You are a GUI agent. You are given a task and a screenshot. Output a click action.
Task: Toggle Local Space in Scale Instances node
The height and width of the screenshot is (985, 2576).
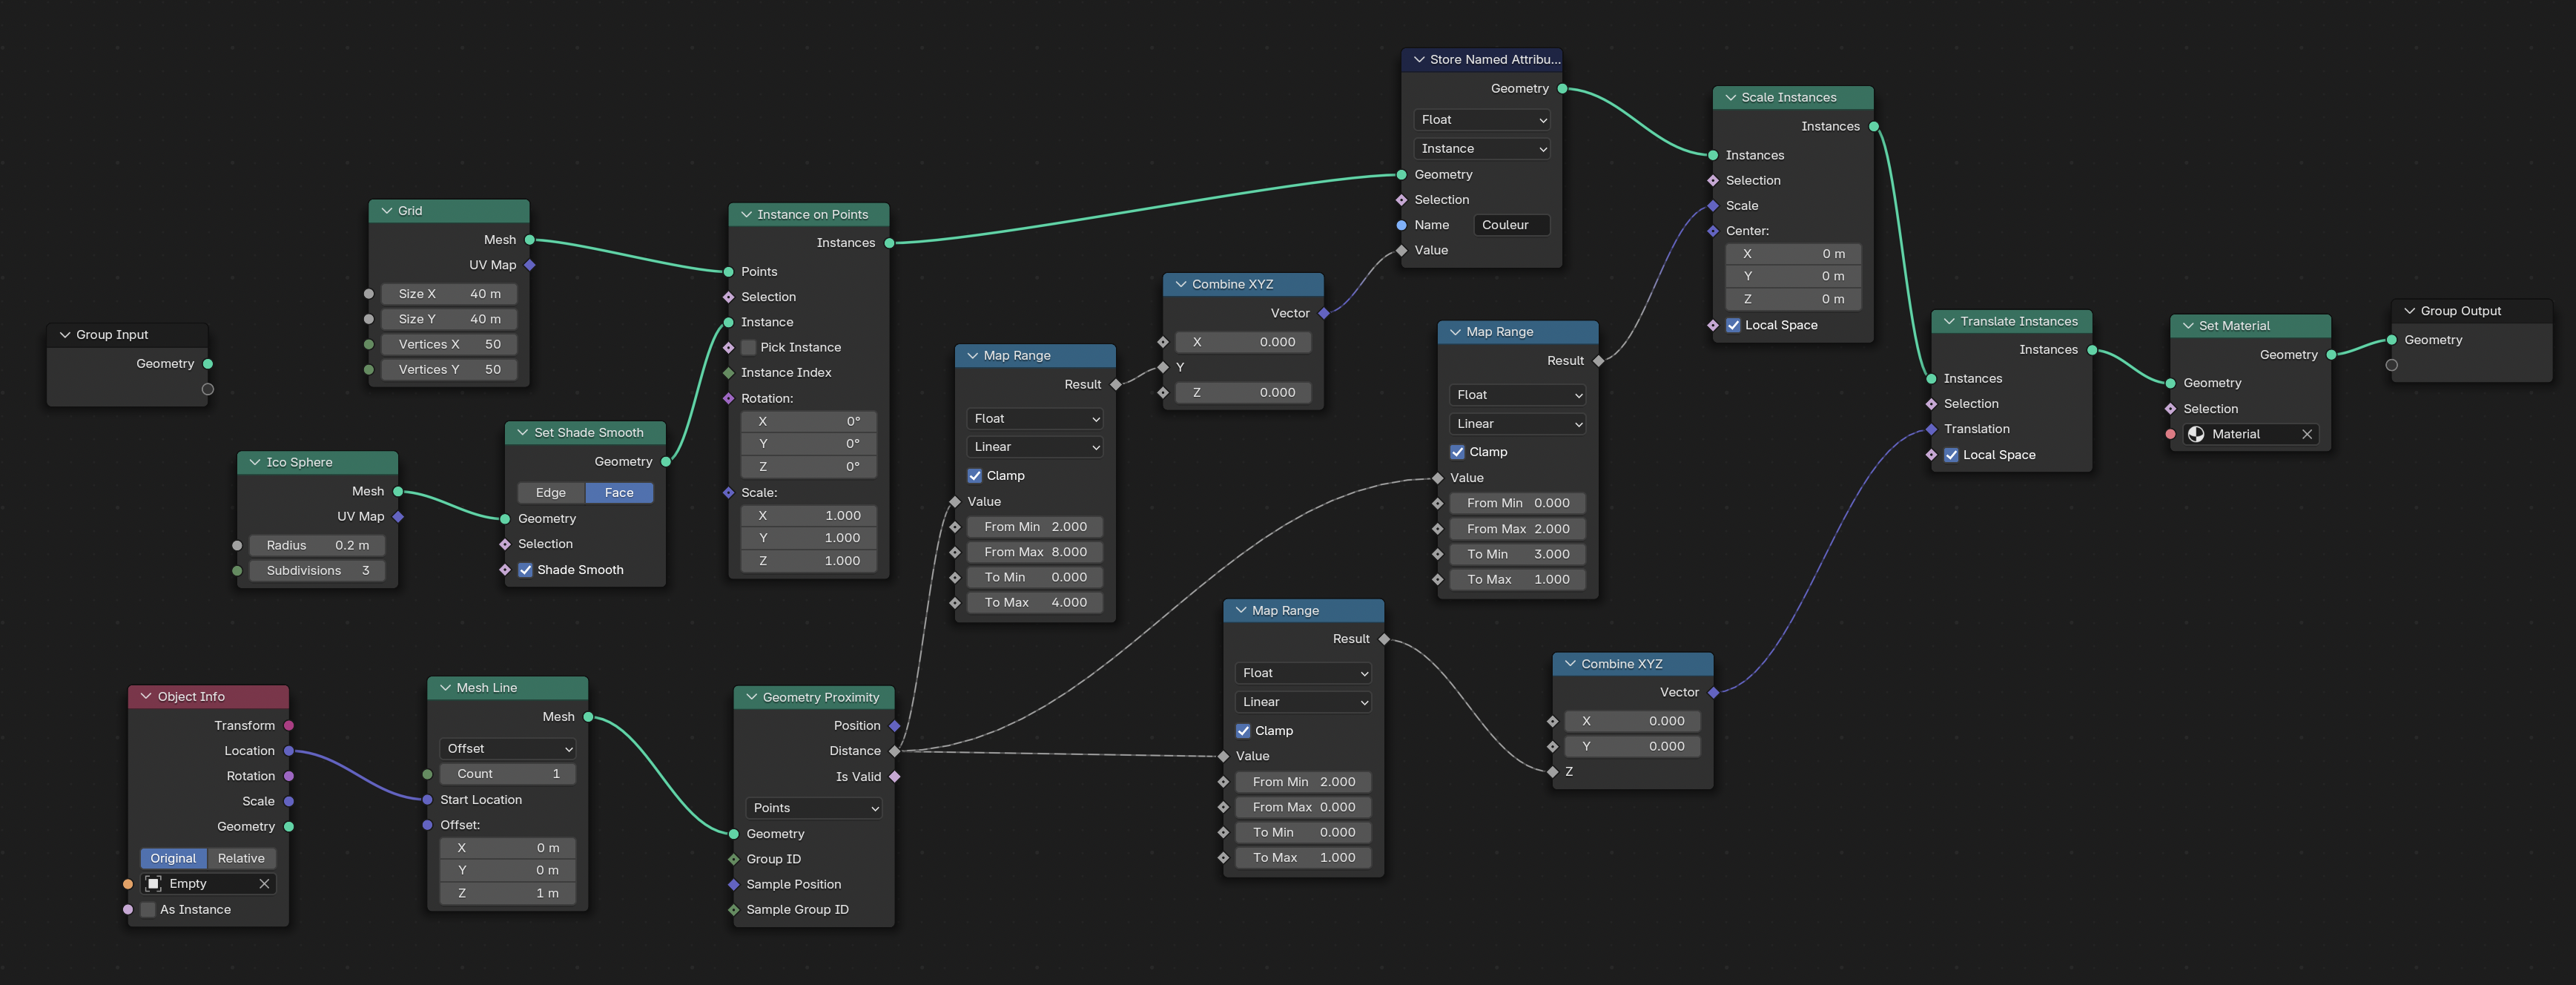click(1733, 325)
